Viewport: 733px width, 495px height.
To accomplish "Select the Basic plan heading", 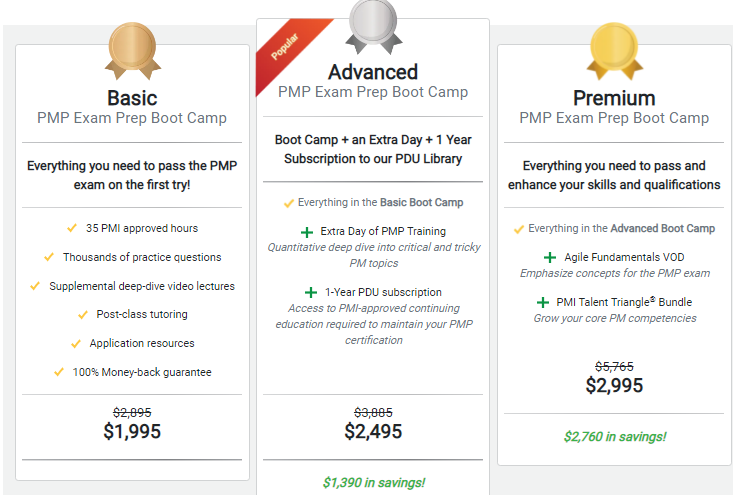I will click(x=132, y=98).
